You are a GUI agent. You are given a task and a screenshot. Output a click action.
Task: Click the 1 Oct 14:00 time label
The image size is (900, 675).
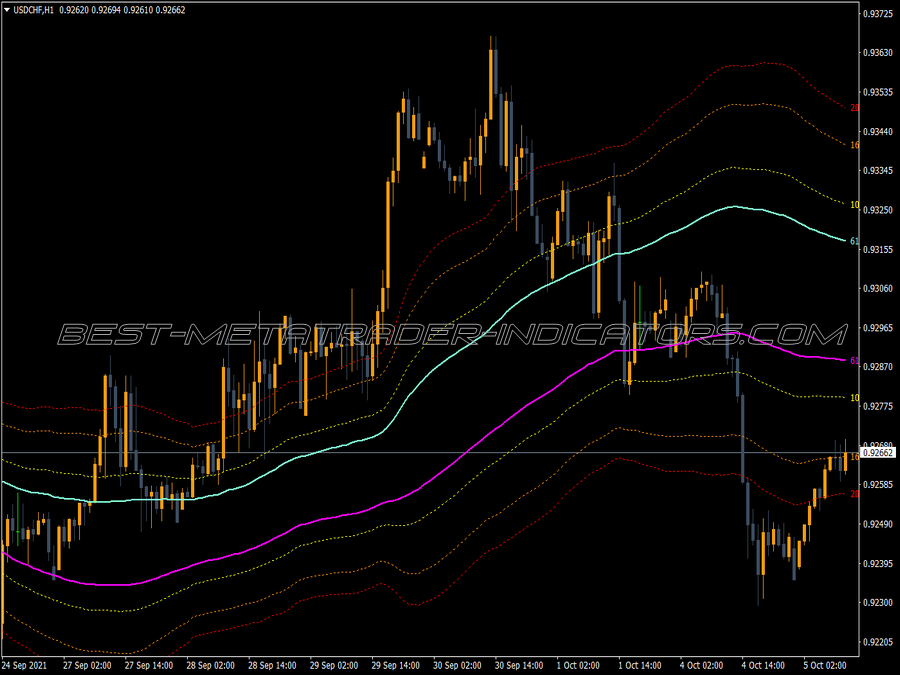(640, 665)
